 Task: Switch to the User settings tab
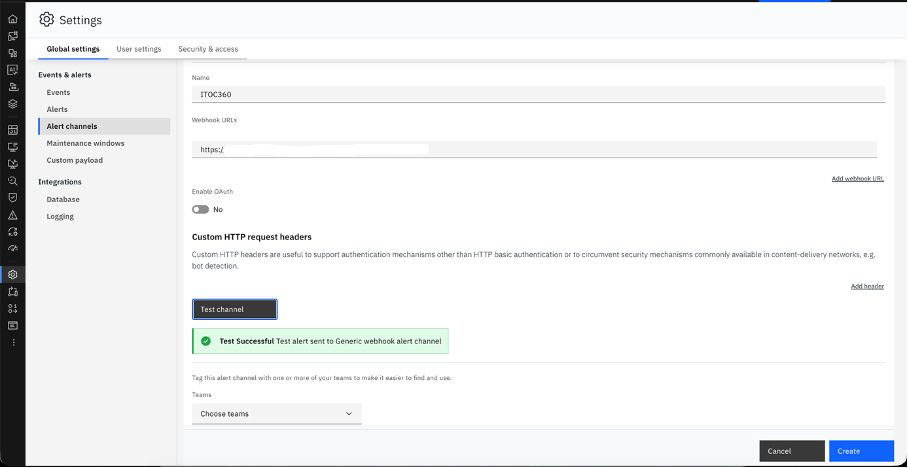(139, 49)
